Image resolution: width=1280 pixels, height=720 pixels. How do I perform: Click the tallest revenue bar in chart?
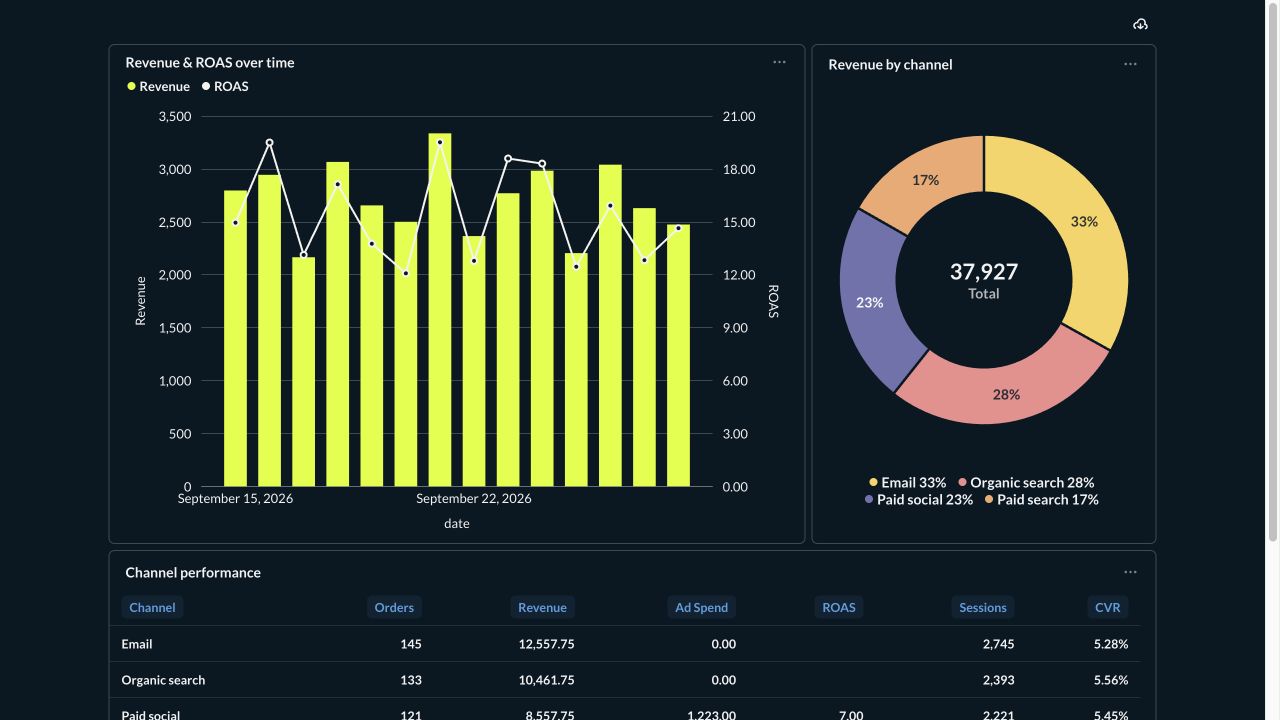coord(440,310)
